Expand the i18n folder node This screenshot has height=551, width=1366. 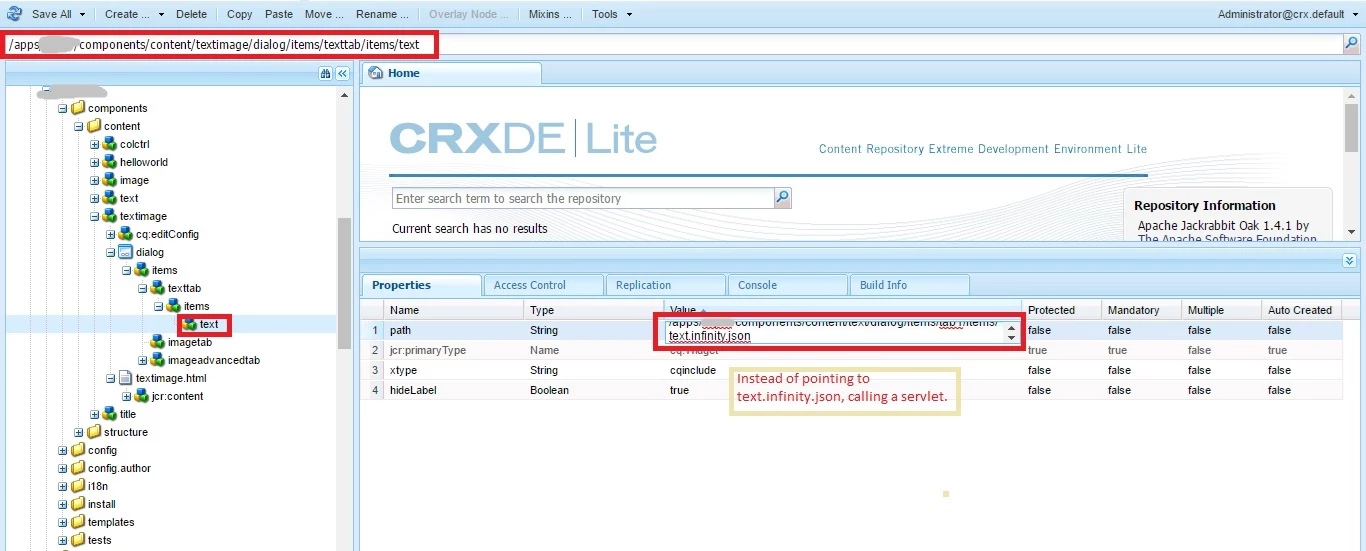point(63,486)
